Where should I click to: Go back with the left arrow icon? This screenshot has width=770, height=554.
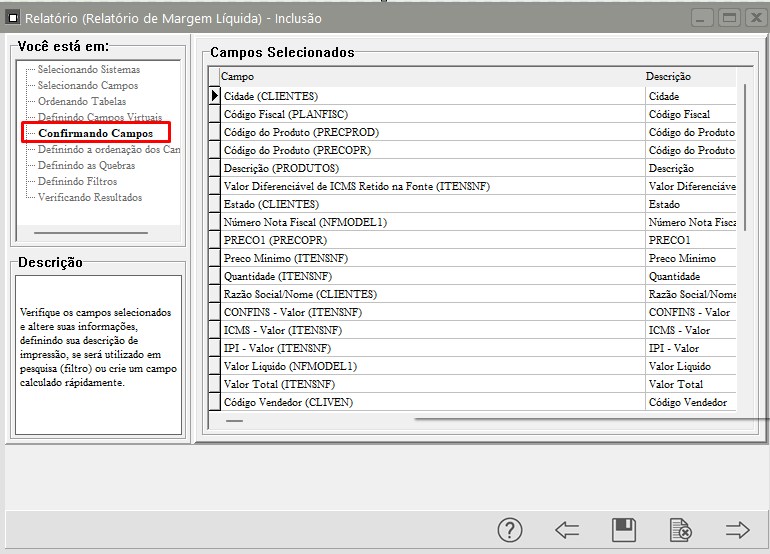[x=567, y=530]
